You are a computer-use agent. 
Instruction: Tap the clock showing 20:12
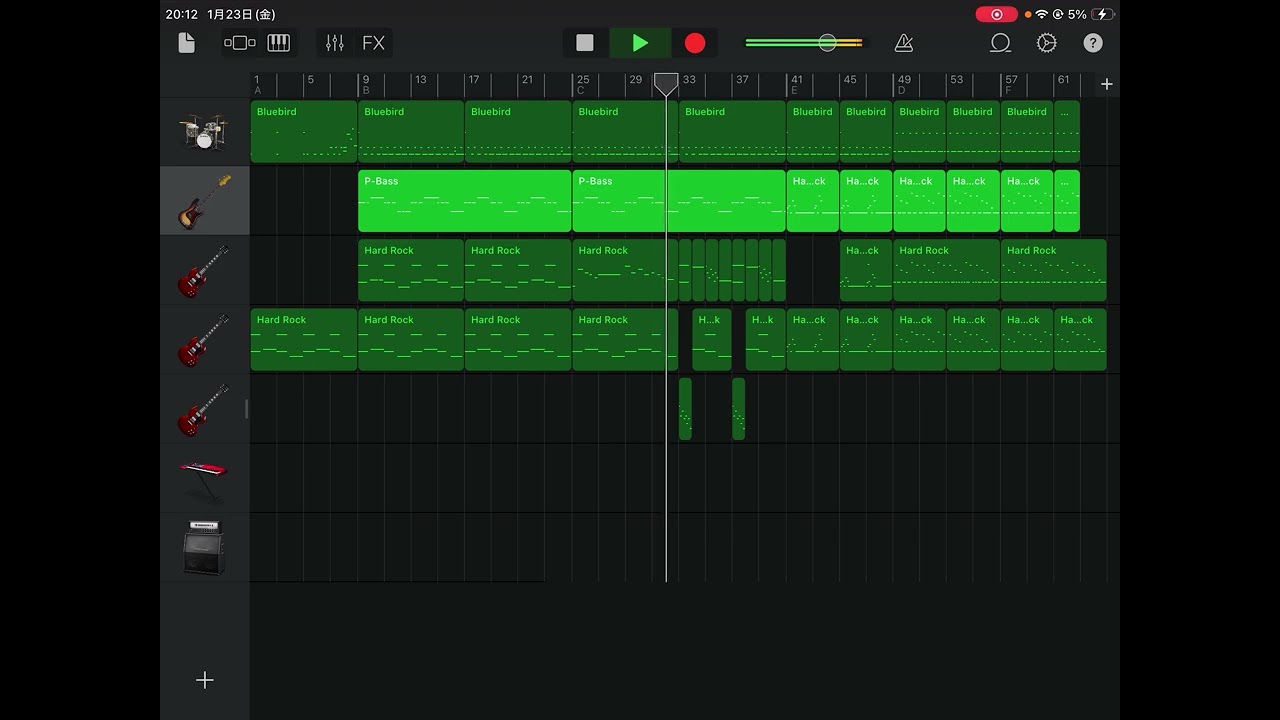click(x=182, y=14)
